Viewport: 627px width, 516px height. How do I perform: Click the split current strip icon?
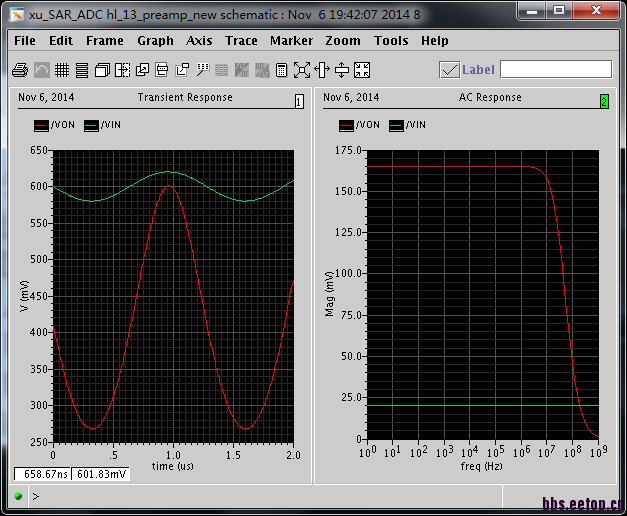click(x=122, y=70)
